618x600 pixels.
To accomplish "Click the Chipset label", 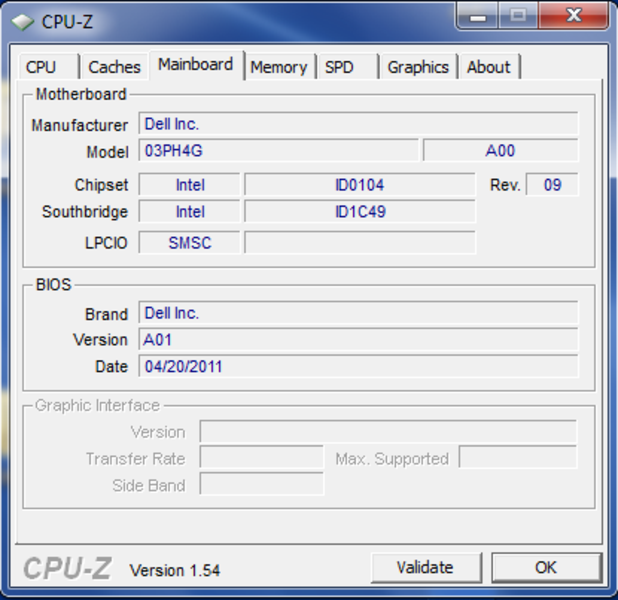I will click(101, 185).
